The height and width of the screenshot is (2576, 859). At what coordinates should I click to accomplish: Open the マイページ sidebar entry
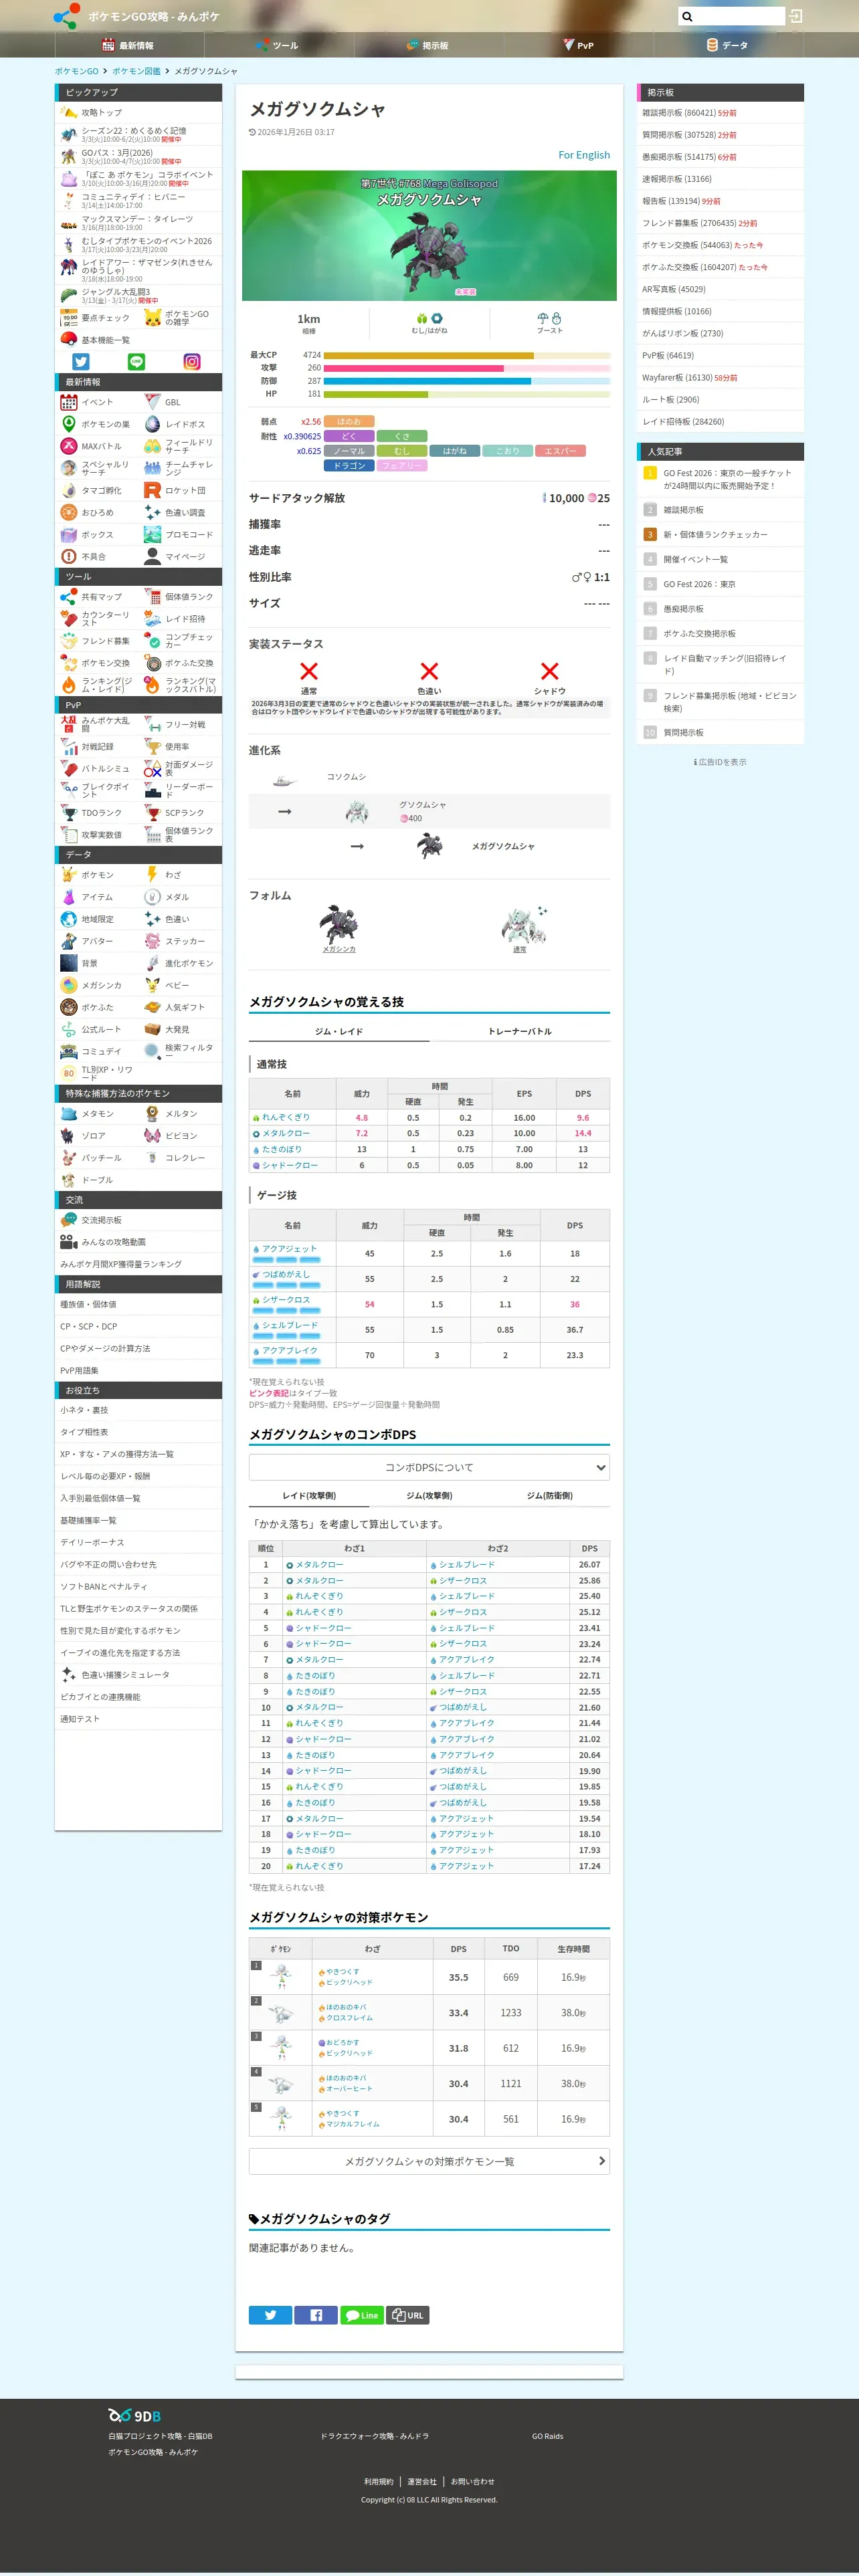tap(181, 556)
